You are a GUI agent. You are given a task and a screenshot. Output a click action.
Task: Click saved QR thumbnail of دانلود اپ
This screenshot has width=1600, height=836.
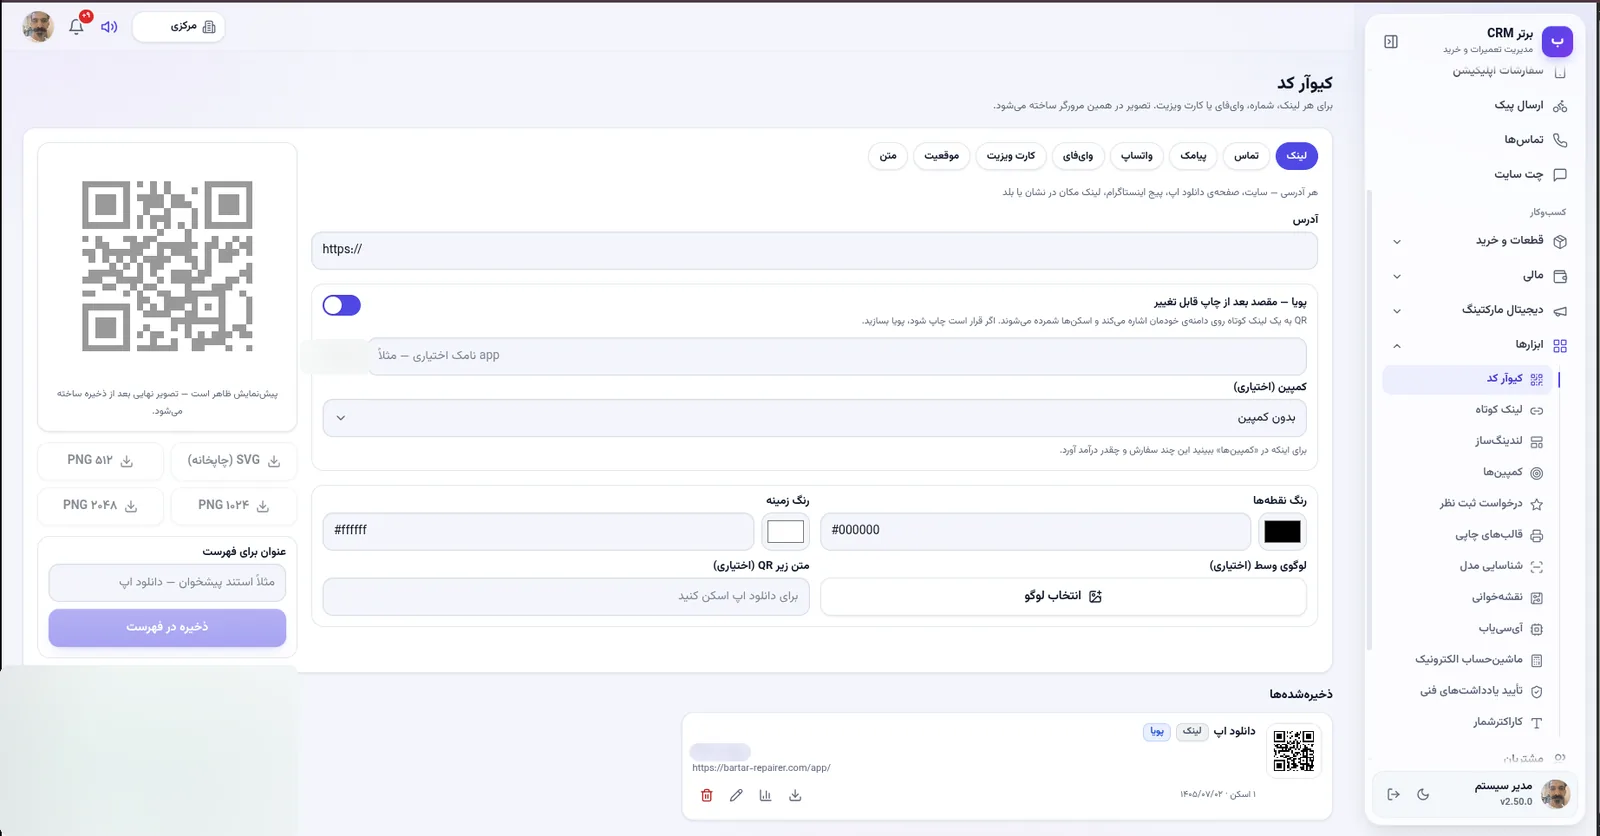point(1294,751)
